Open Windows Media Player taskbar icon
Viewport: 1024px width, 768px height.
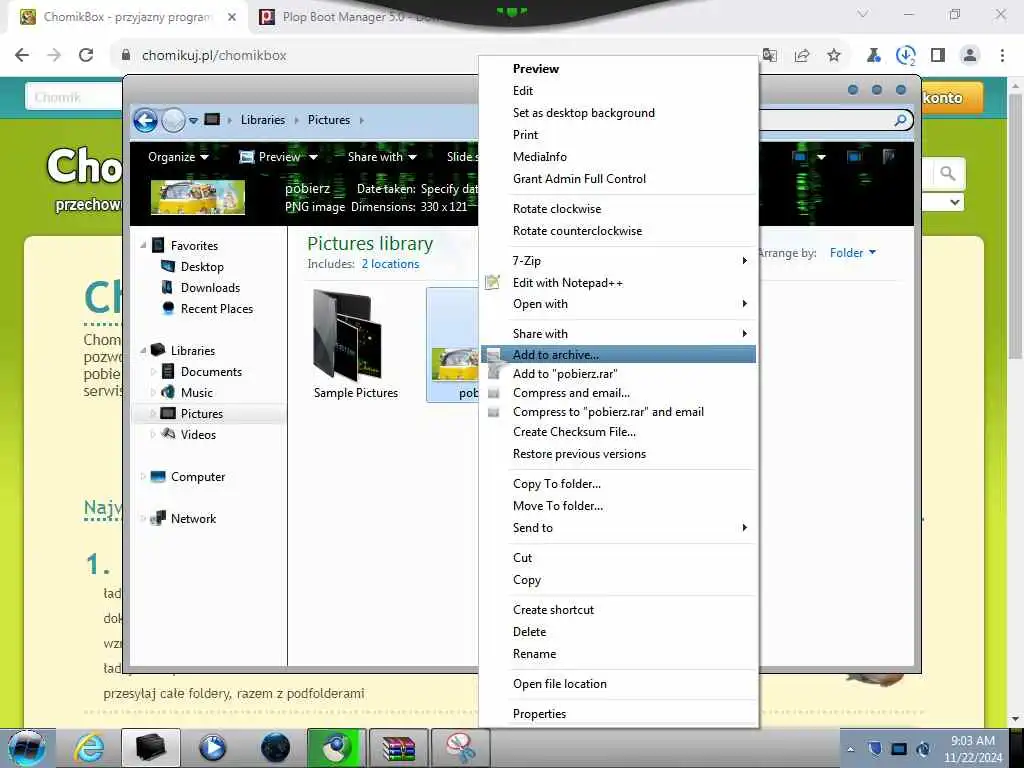pyautogui.click(x=212, y=748)
